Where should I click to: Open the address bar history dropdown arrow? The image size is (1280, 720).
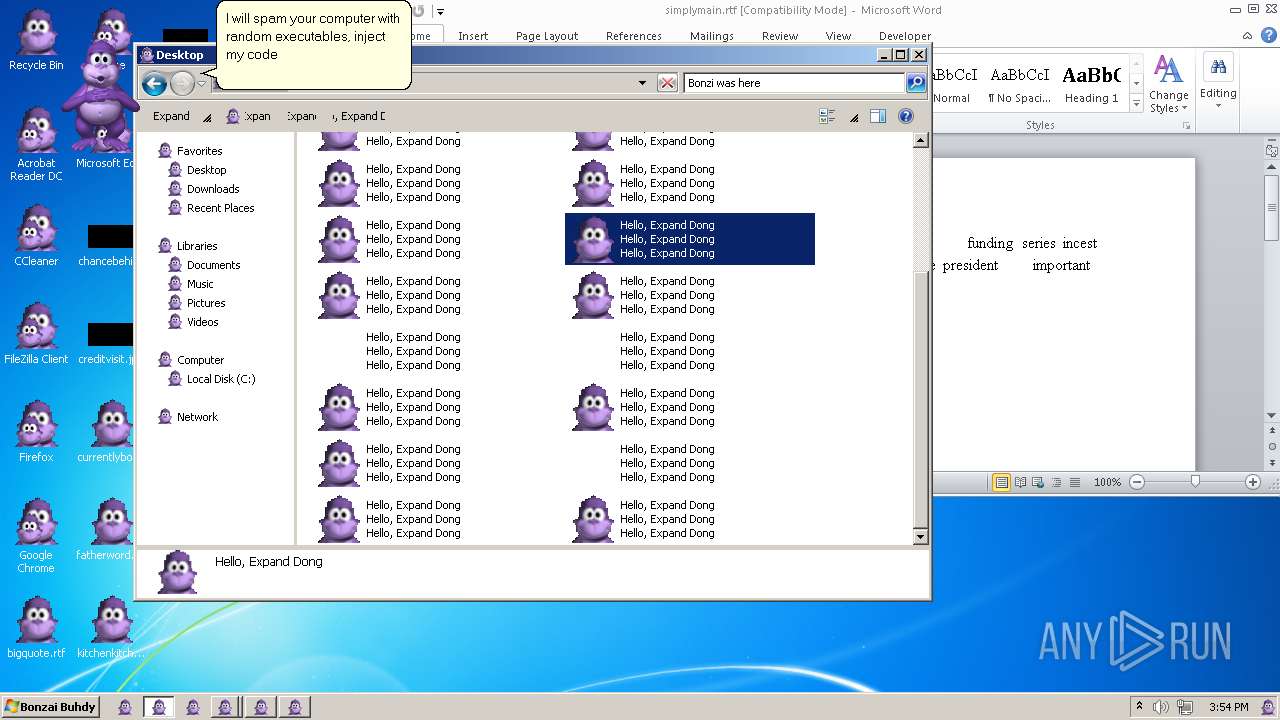pyautogui.click(x=642, y=83)
